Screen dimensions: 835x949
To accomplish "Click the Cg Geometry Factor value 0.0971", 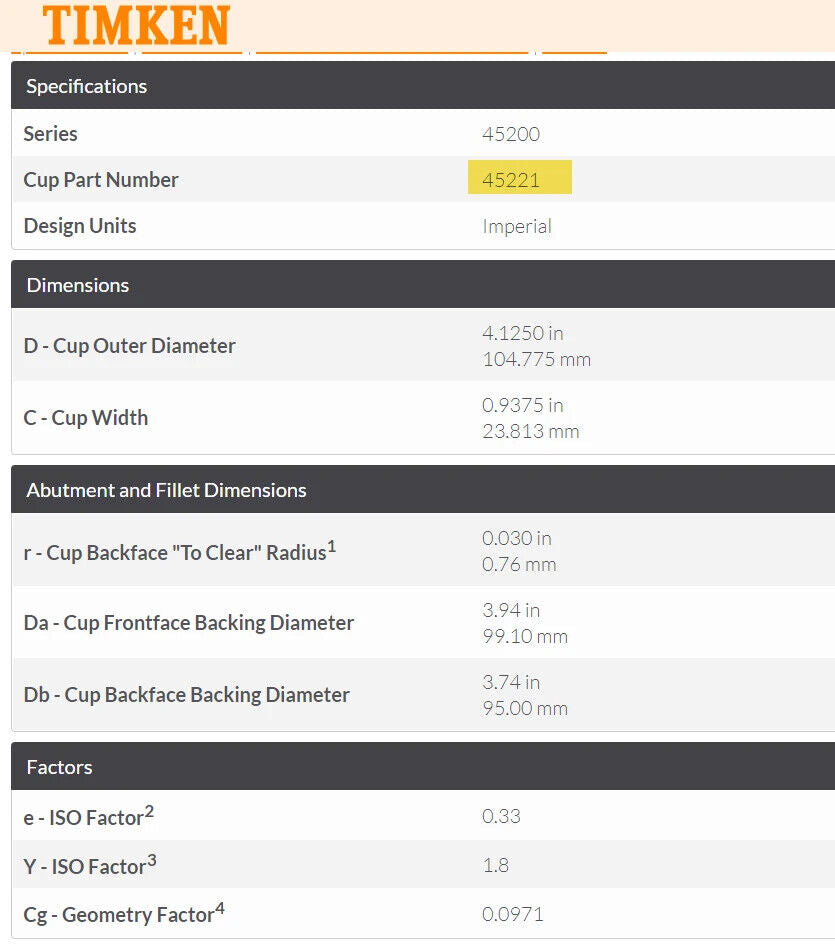I will (x=513, y=914).
